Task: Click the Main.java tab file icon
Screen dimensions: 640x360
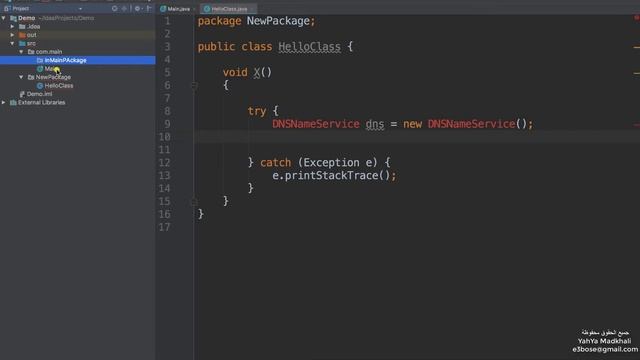Action: point(163,9)
